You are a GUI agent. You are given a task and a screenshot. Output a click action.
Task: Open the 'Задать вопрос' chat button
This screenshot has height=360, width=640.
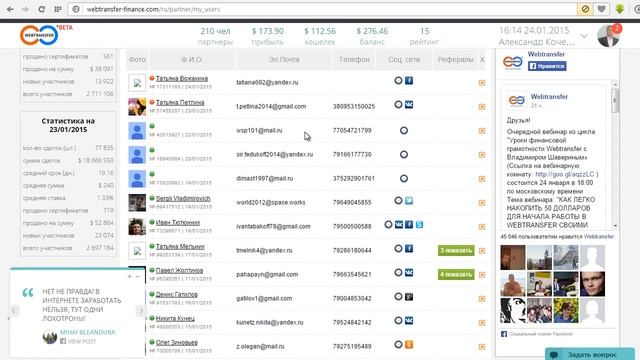tap(590, 354)
